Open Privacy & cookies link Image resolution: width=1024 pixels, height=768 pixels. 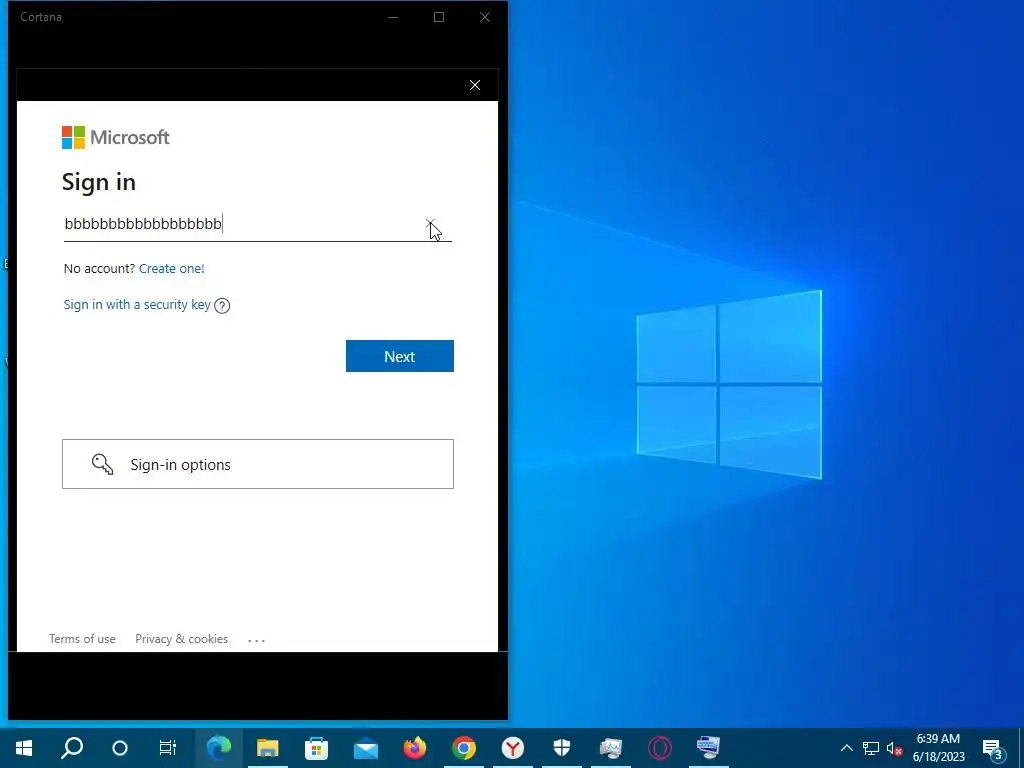click(x=182, y=639)
